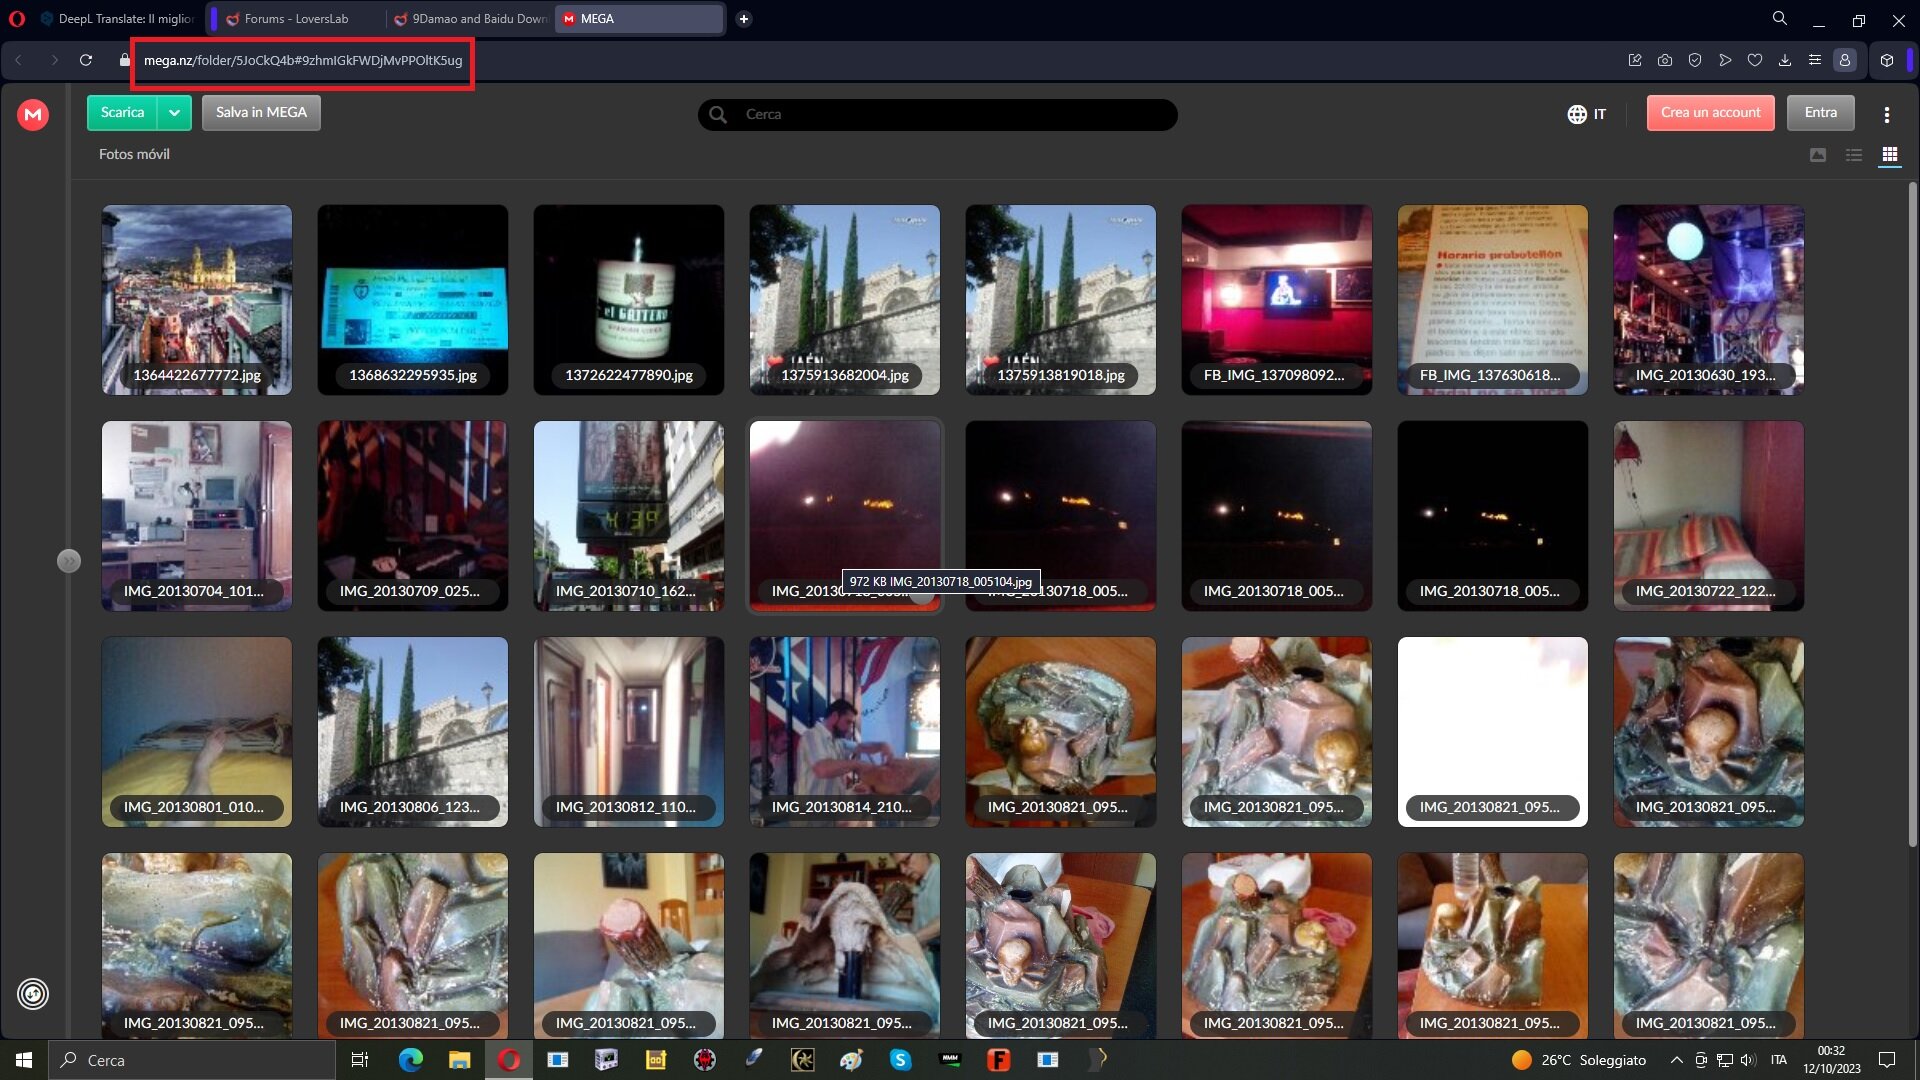This screenshot has width=1920, height=1080.
Task: Click the player arrow icon in toolbar
Action: pyautogui.click(x=1725, y=60)
